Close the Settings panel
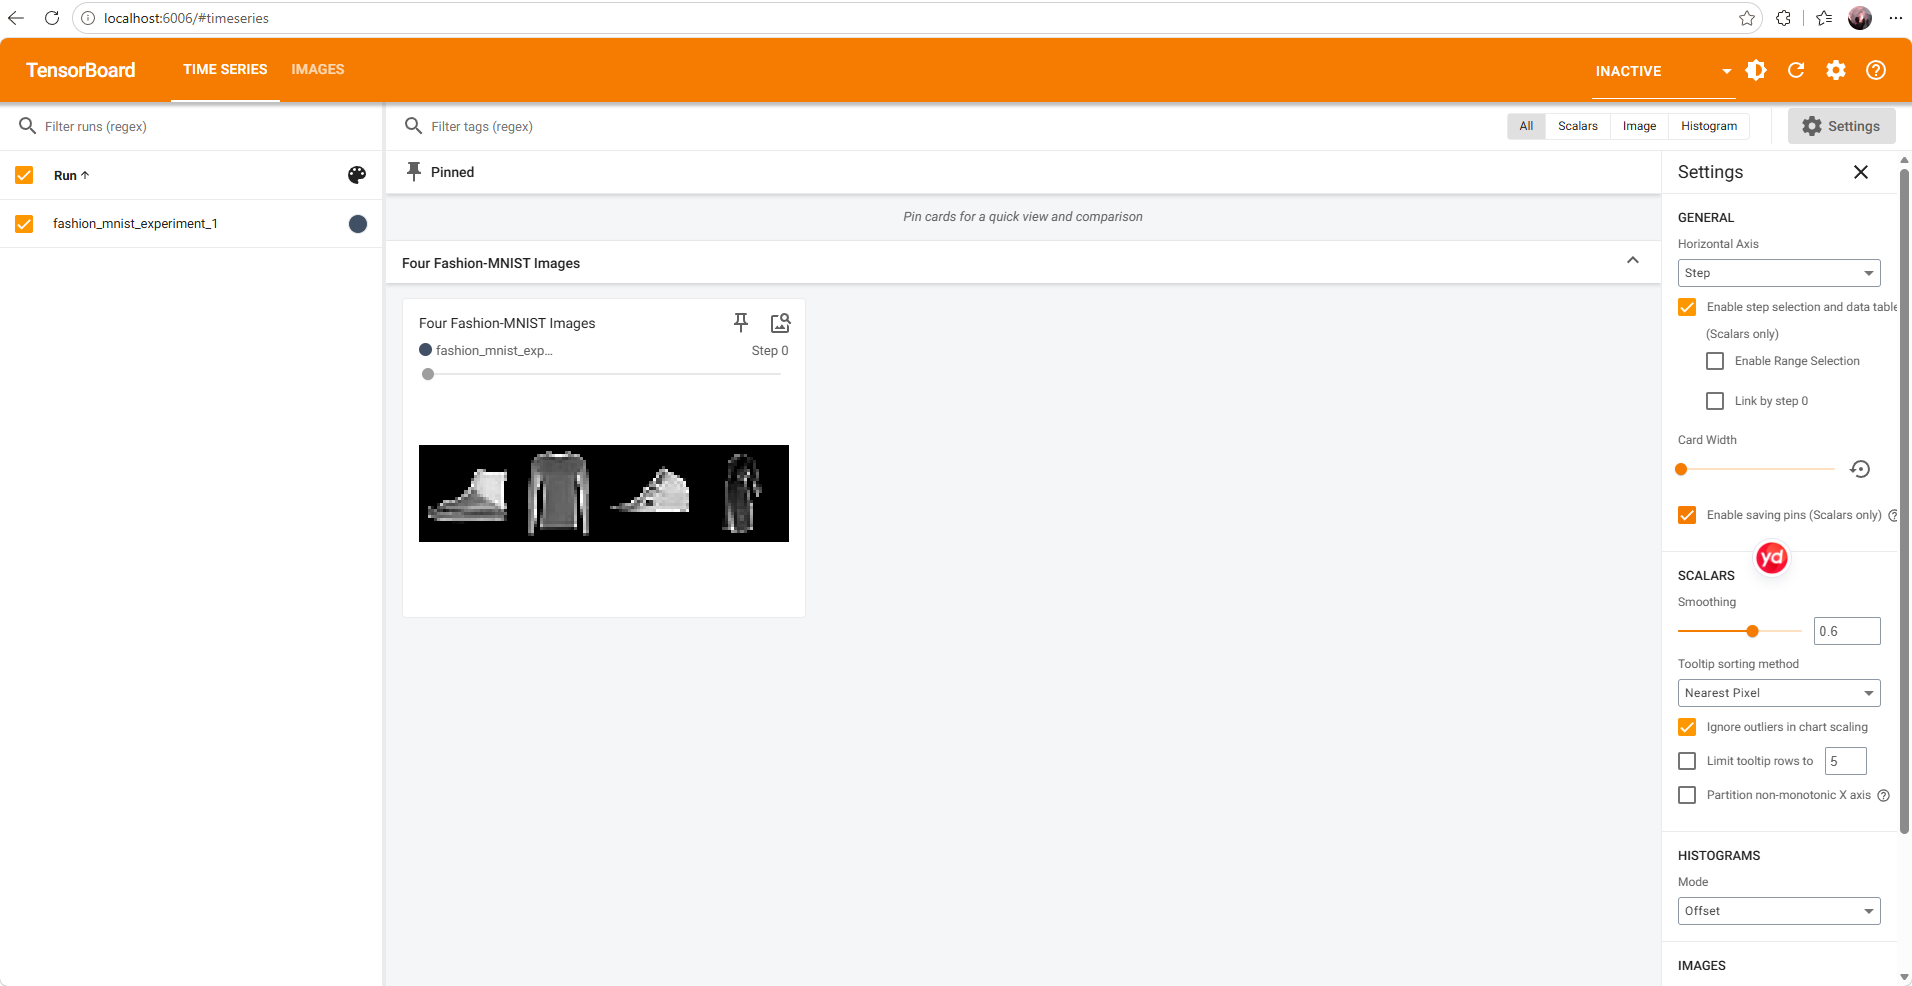This screenshot has height=986, width=1912. coord(1861,172)
